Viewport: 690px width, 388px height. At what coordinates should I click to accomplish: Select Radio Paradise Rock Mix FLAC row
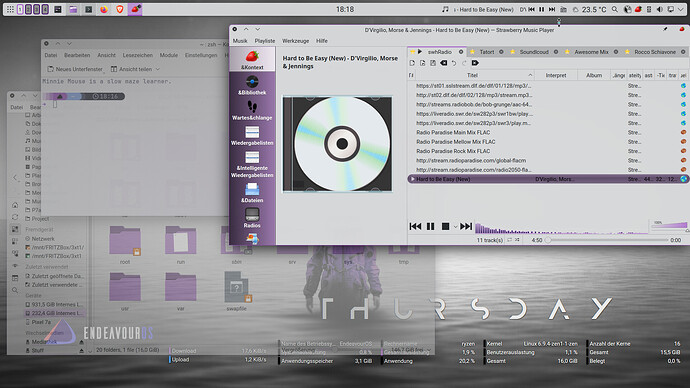tap(547, 151)
